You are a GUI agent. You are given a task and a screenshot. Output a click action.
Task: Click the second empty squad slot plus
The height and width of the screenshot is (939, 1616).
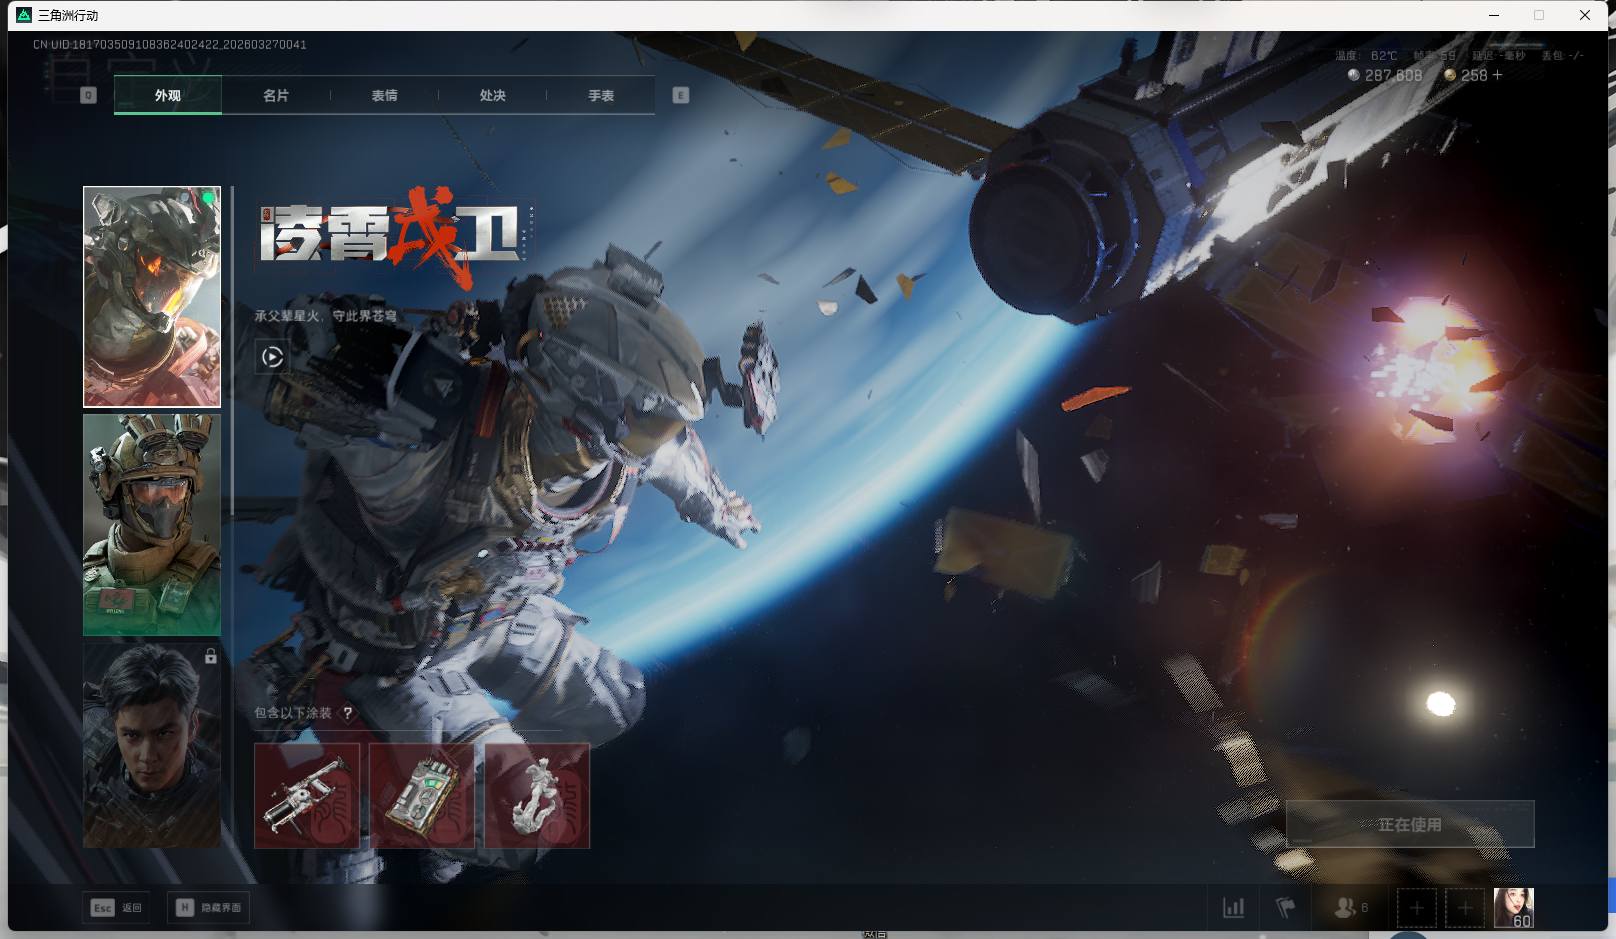[x=1464, y=907]
